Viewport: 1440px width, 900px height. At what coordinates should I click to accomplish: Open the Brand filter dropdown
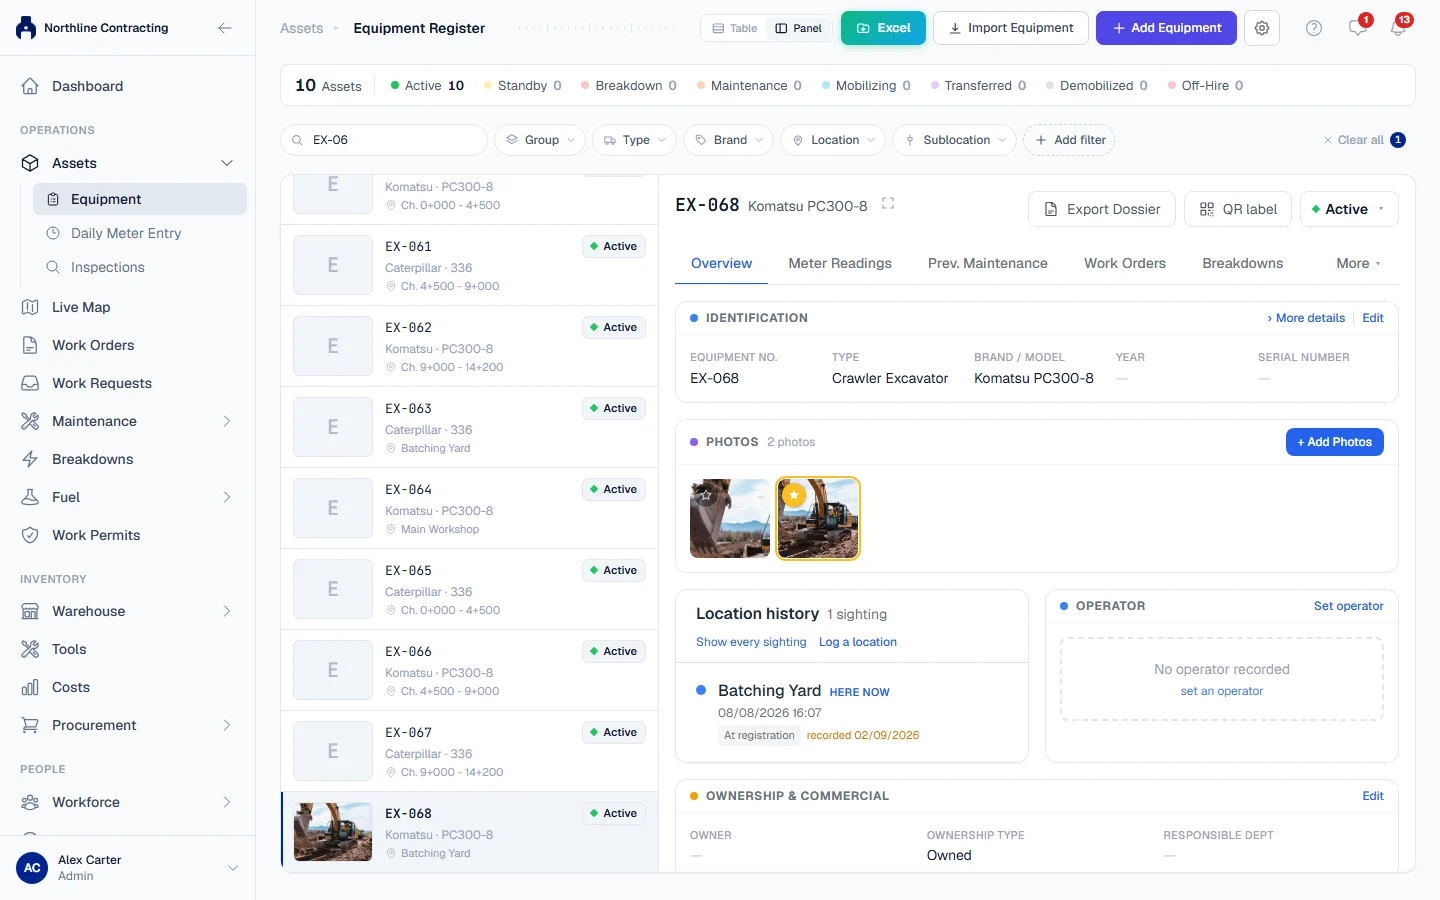click(x=729, y=140)
